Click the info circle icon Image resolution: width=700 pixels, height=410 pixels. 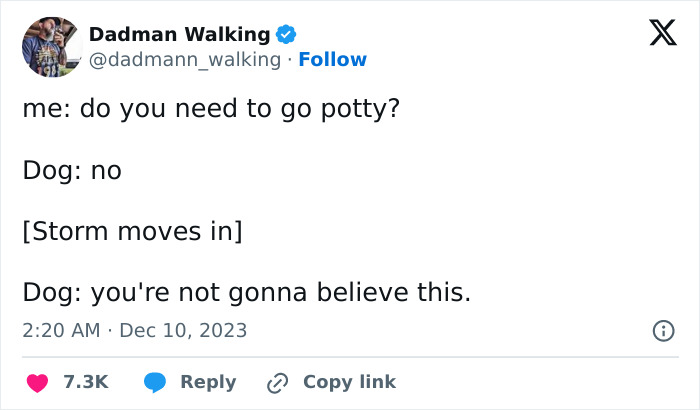[x=662, y=330]
